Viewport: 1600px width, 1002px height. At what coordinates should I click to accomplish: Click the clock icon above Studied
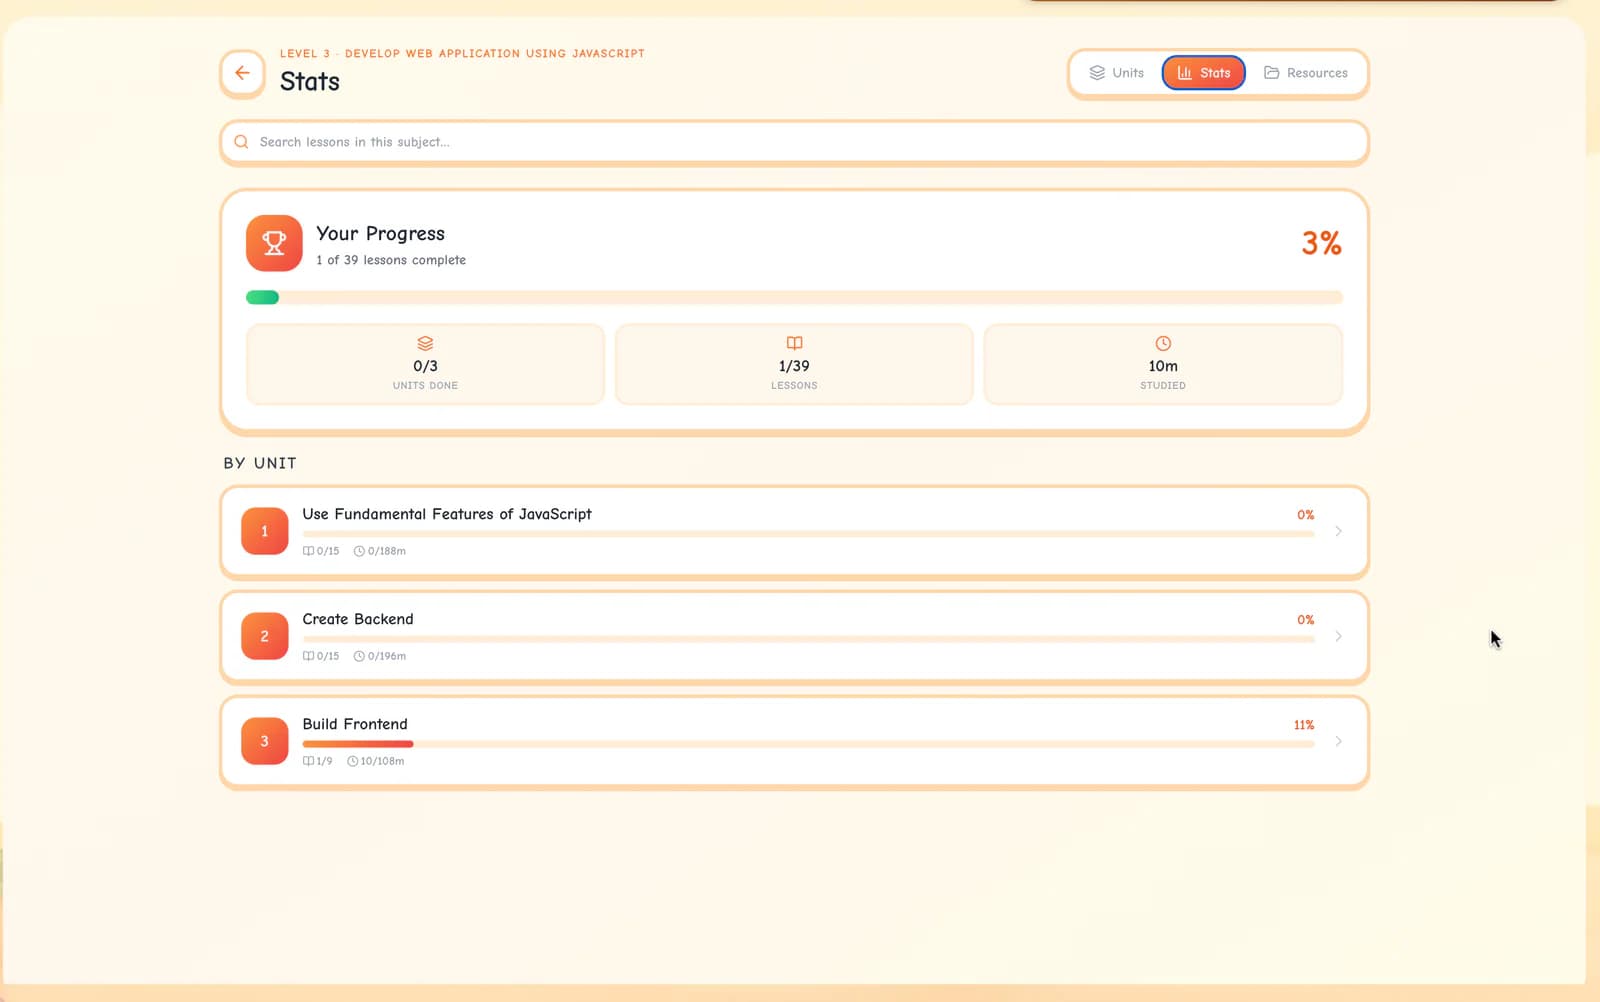[1163, 343]
